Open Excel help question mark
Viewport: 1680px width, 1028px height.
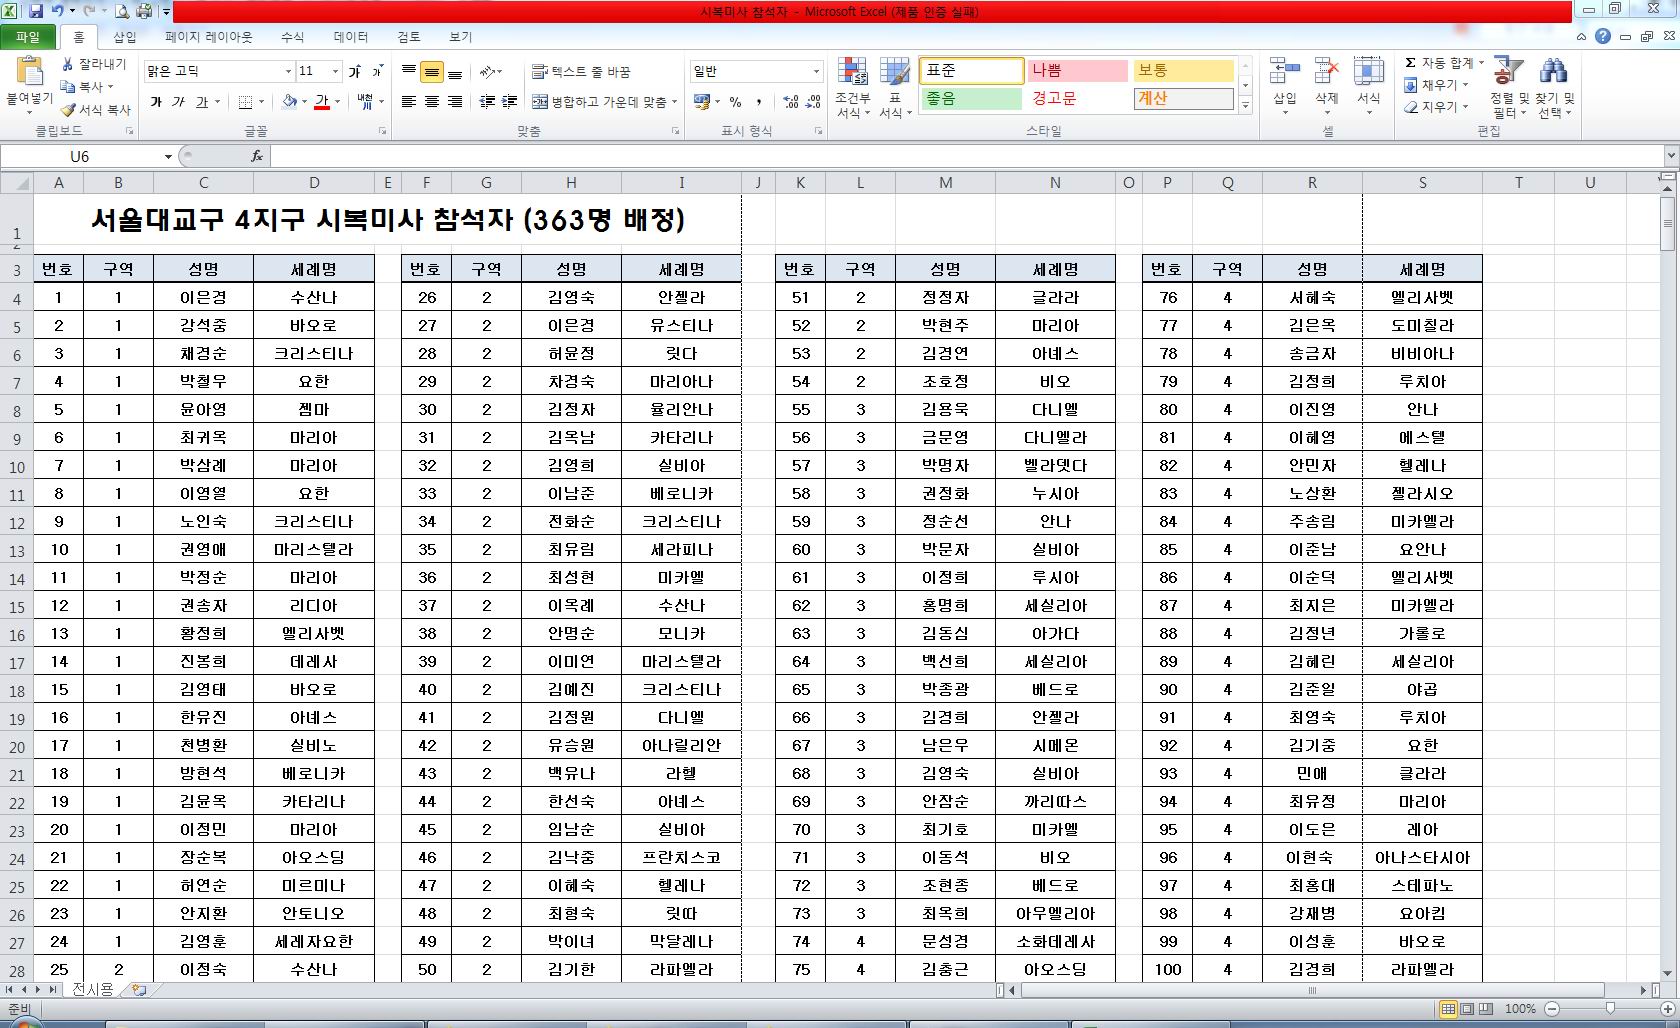(1603, 36)
